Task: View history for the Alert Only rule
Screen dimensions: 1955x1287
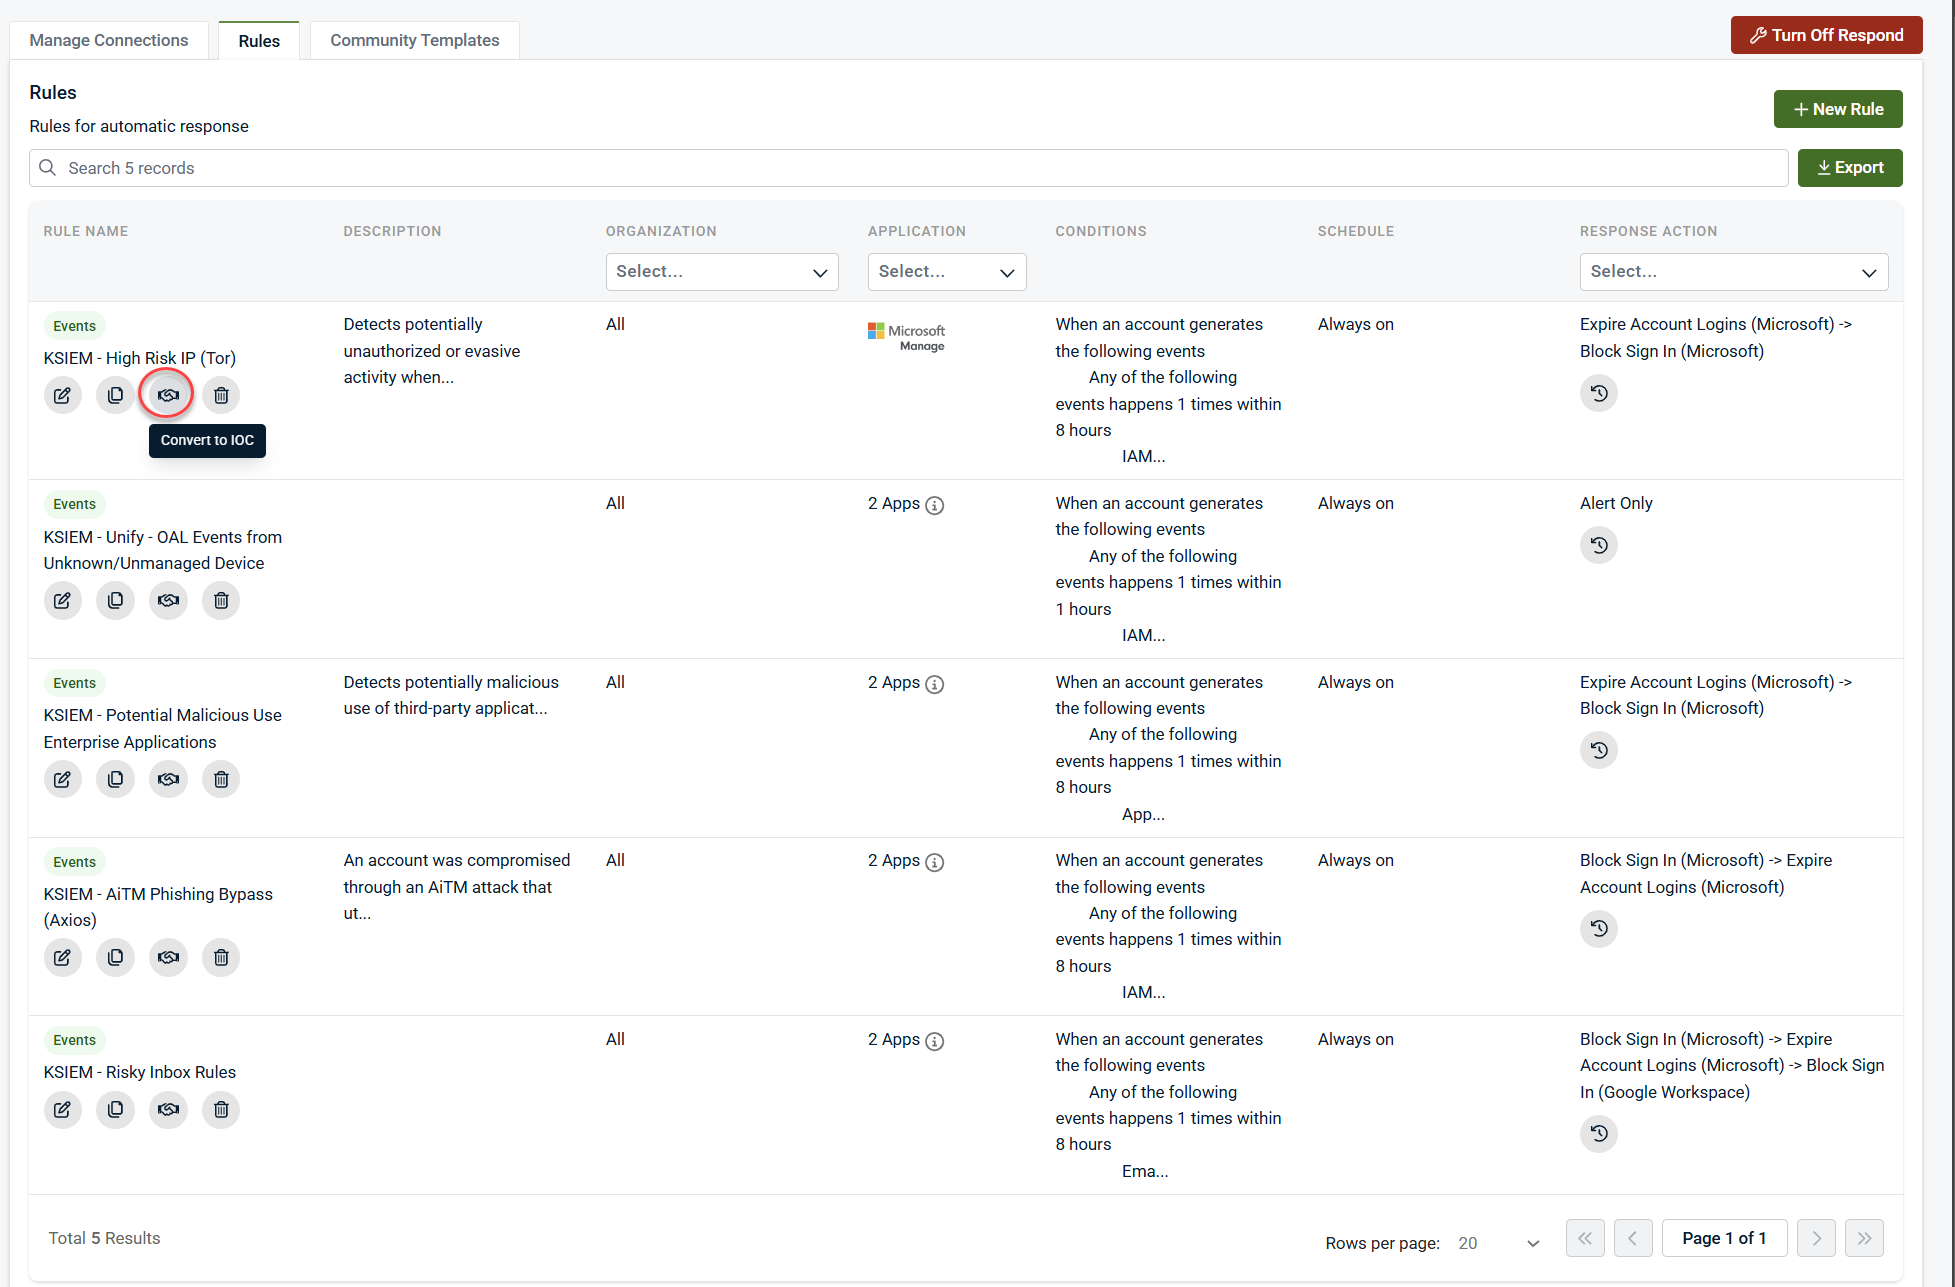Action: pos(1598,545)
